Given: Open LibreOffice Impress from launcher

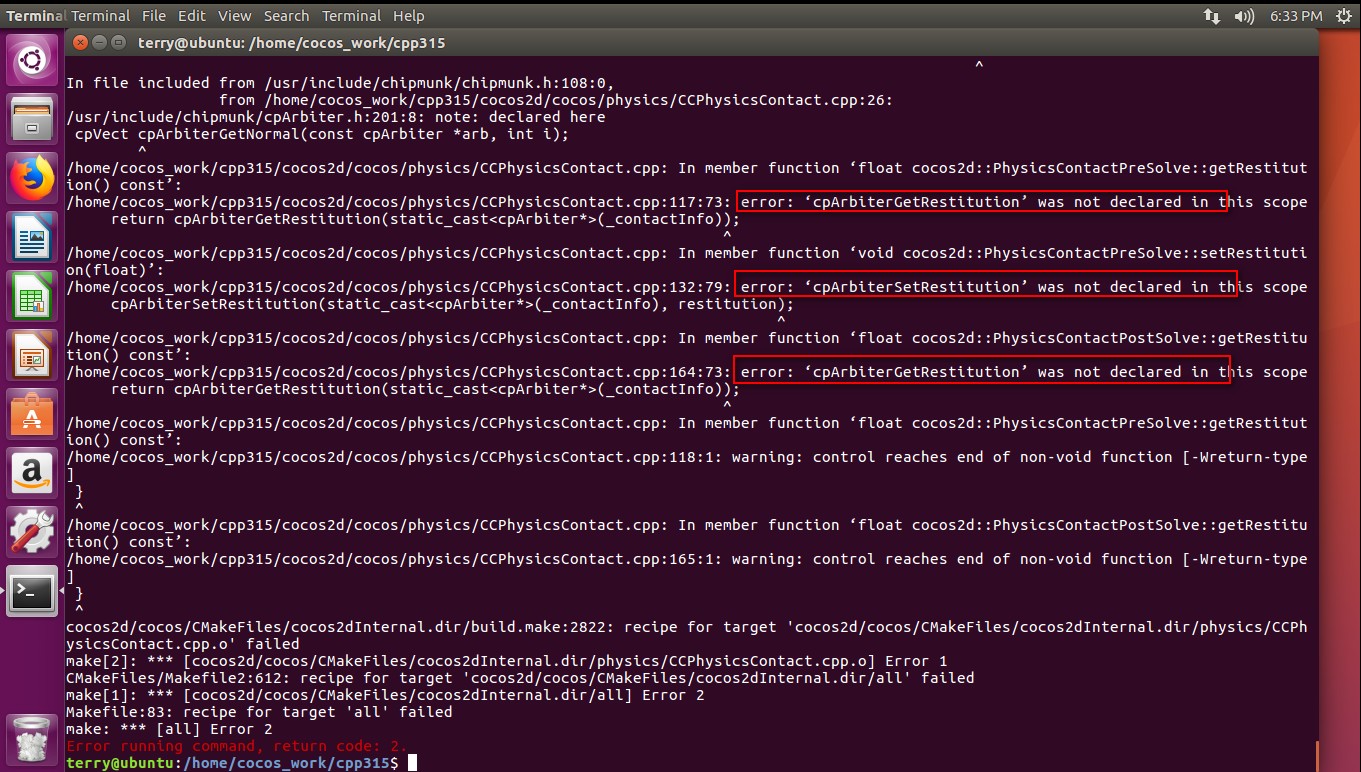Looking at the screenshot, I should pyautogui.click(x=32, y=356).
